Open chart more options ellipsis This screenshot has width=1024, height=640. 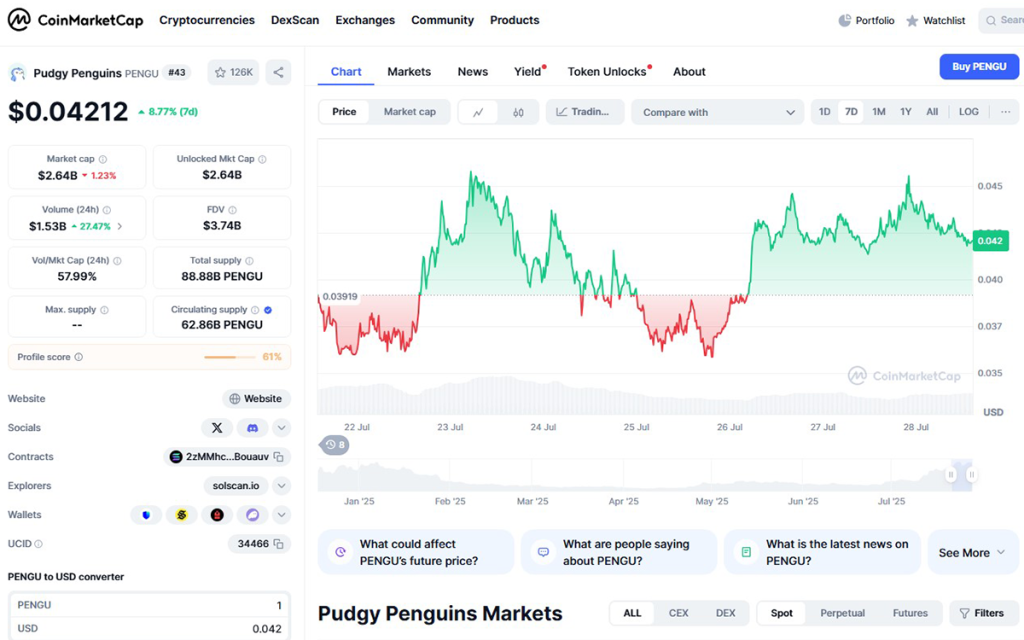click(1006, 112)
